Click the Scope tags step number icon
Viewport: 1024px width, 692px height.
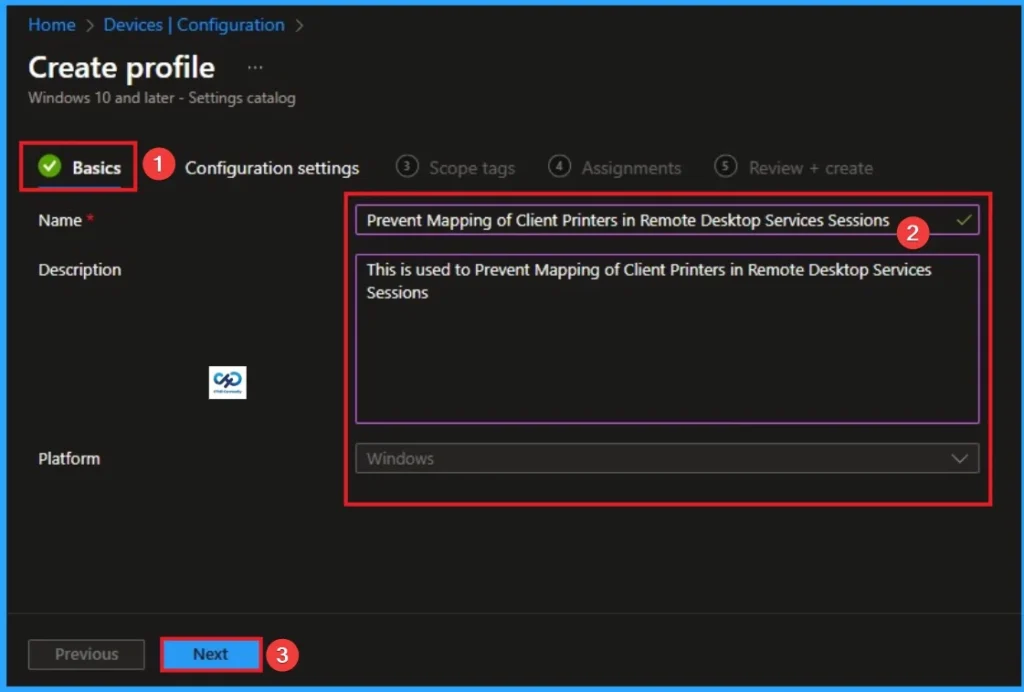(x=407, y=167)
